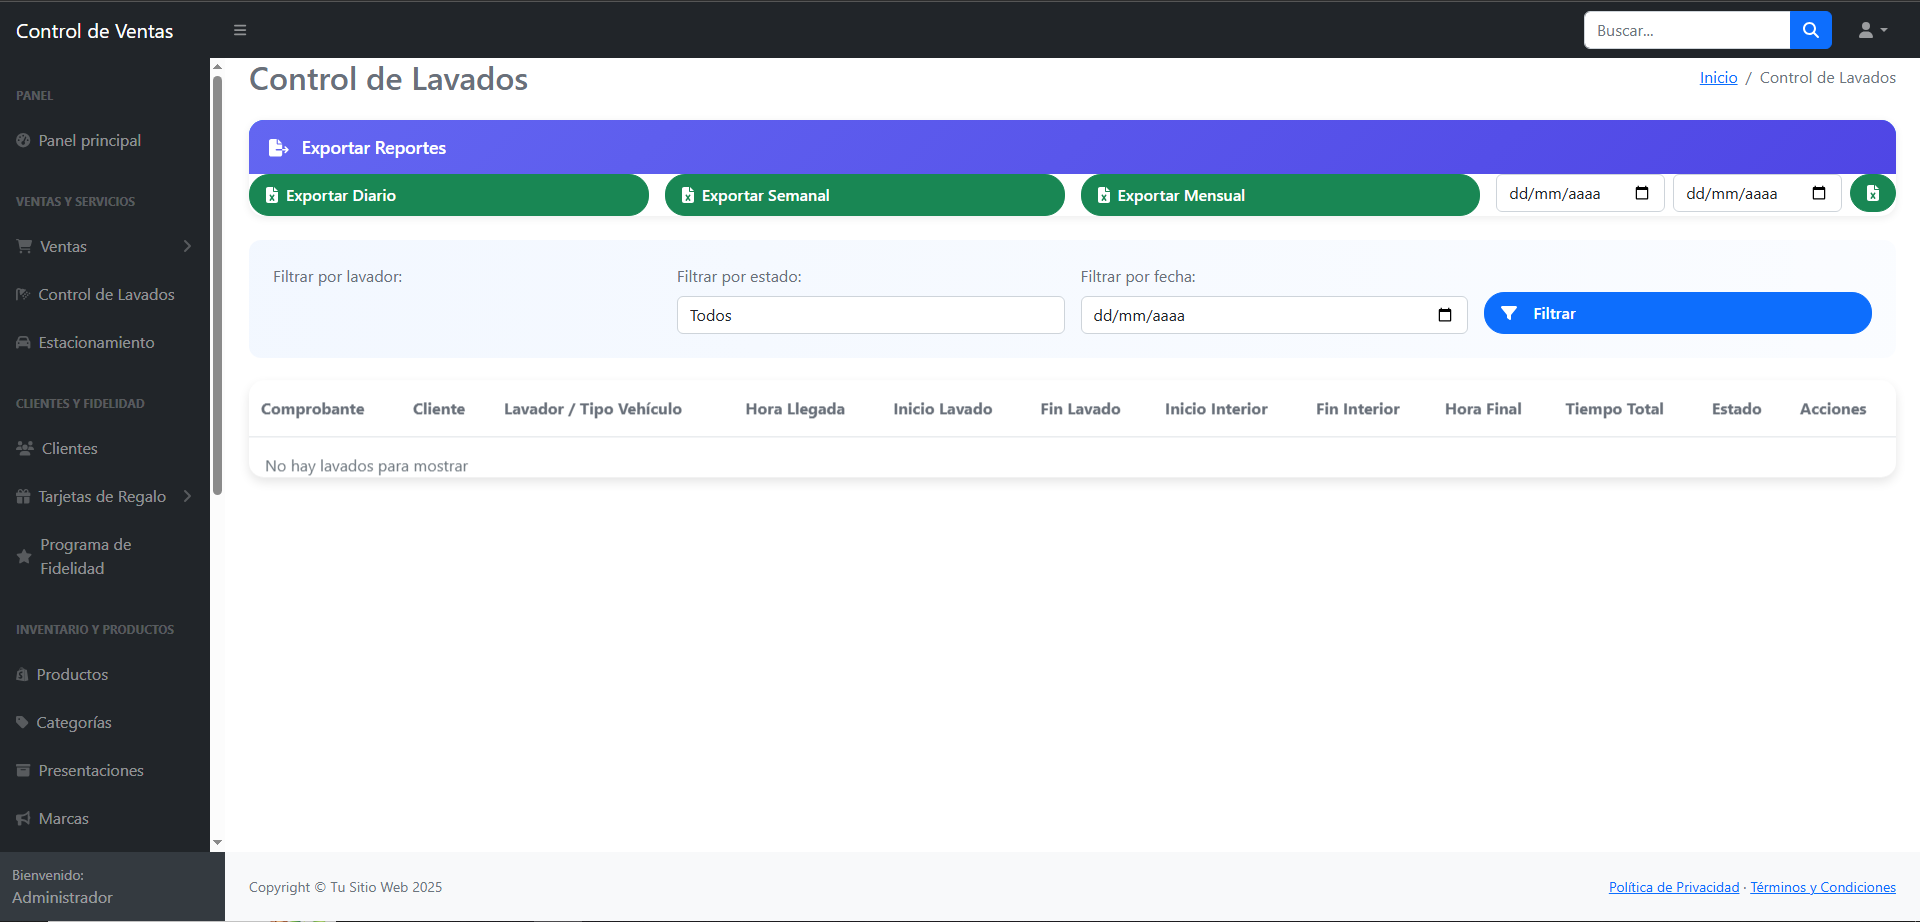Click the Marcas megaphone icon
This screenshot has height=922, width=1920.
pyautogui.click(x=22, y=818)
